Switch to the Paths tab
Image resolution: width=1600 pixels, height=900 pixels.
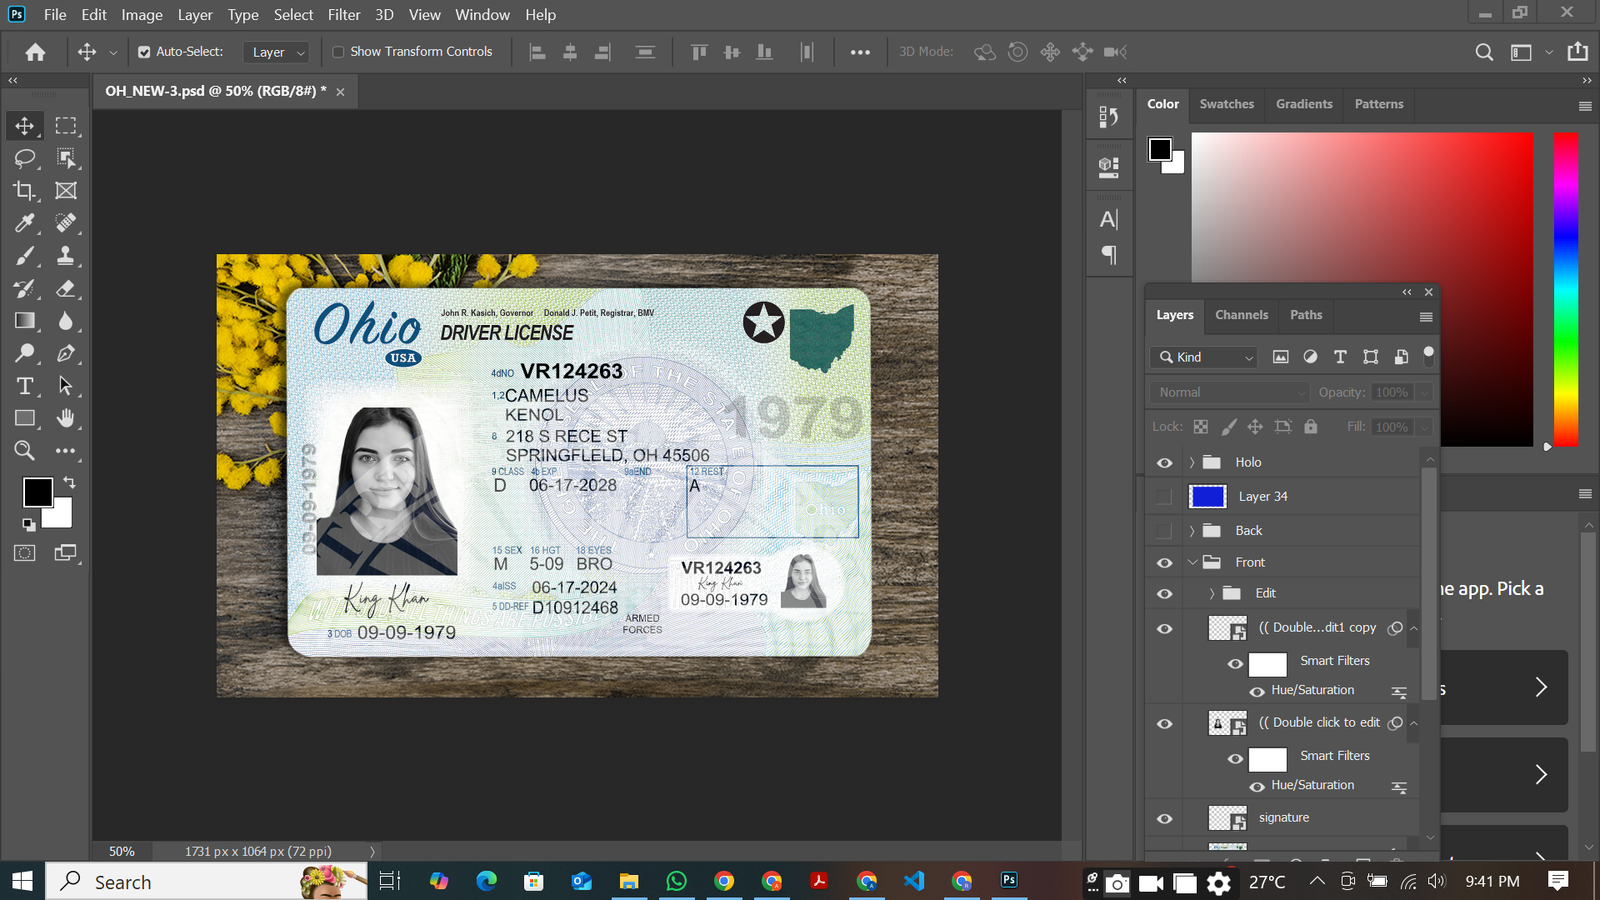tap(1306, 315)
